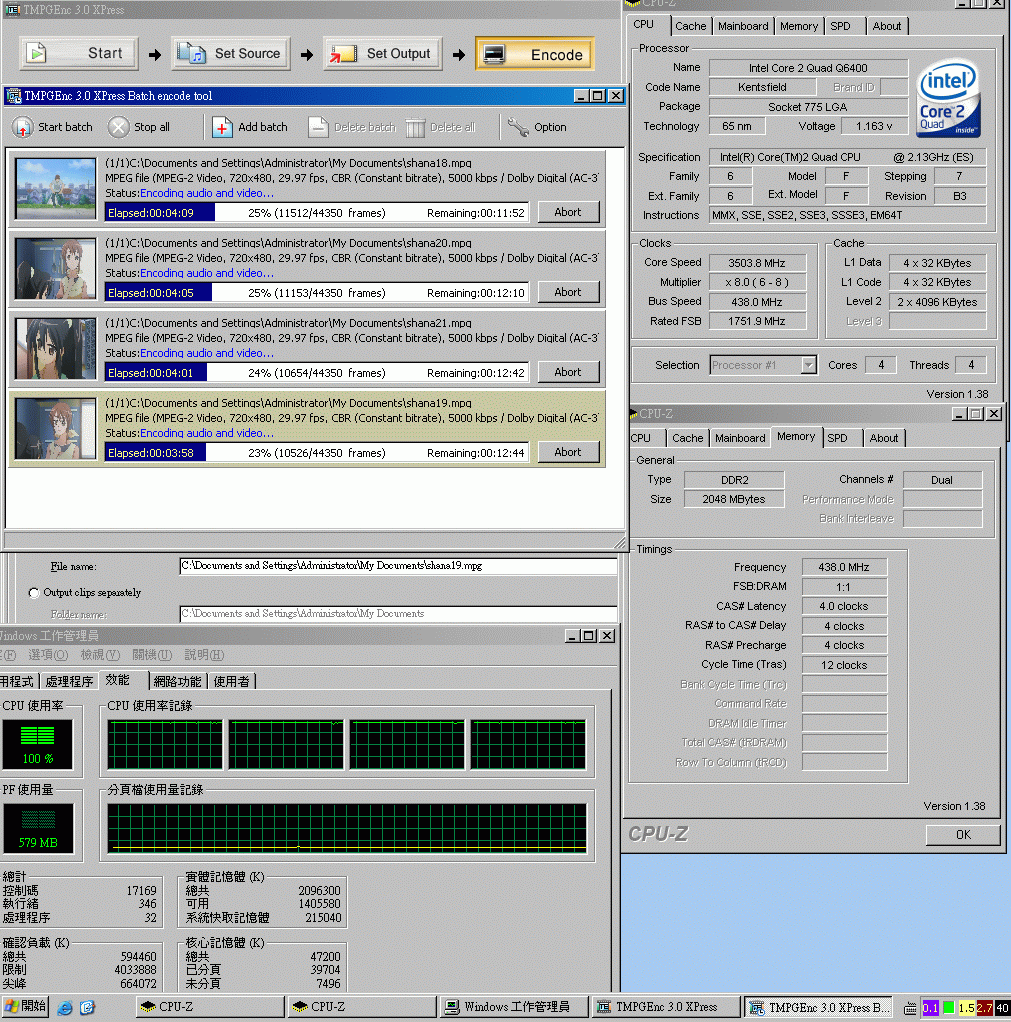Viewport: 1011px width, 1022px height.
Task: Select shana18.mpg thumbnail
Action: 55,188
